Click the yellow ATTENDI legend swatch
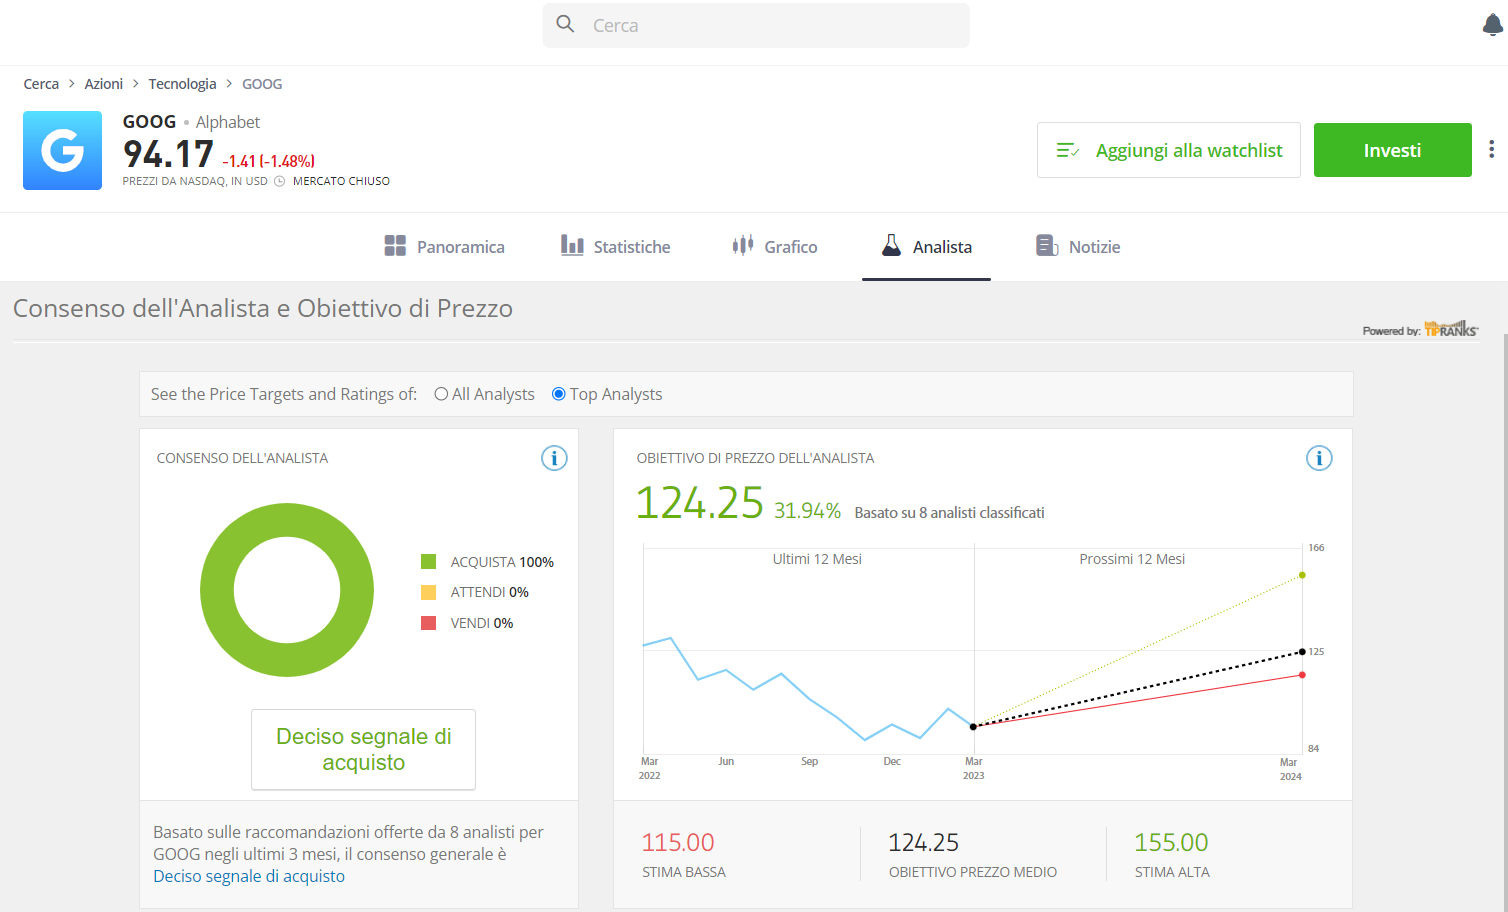Image resolution: width=1508 pixels, height=912 pixels. pos(429,592)
